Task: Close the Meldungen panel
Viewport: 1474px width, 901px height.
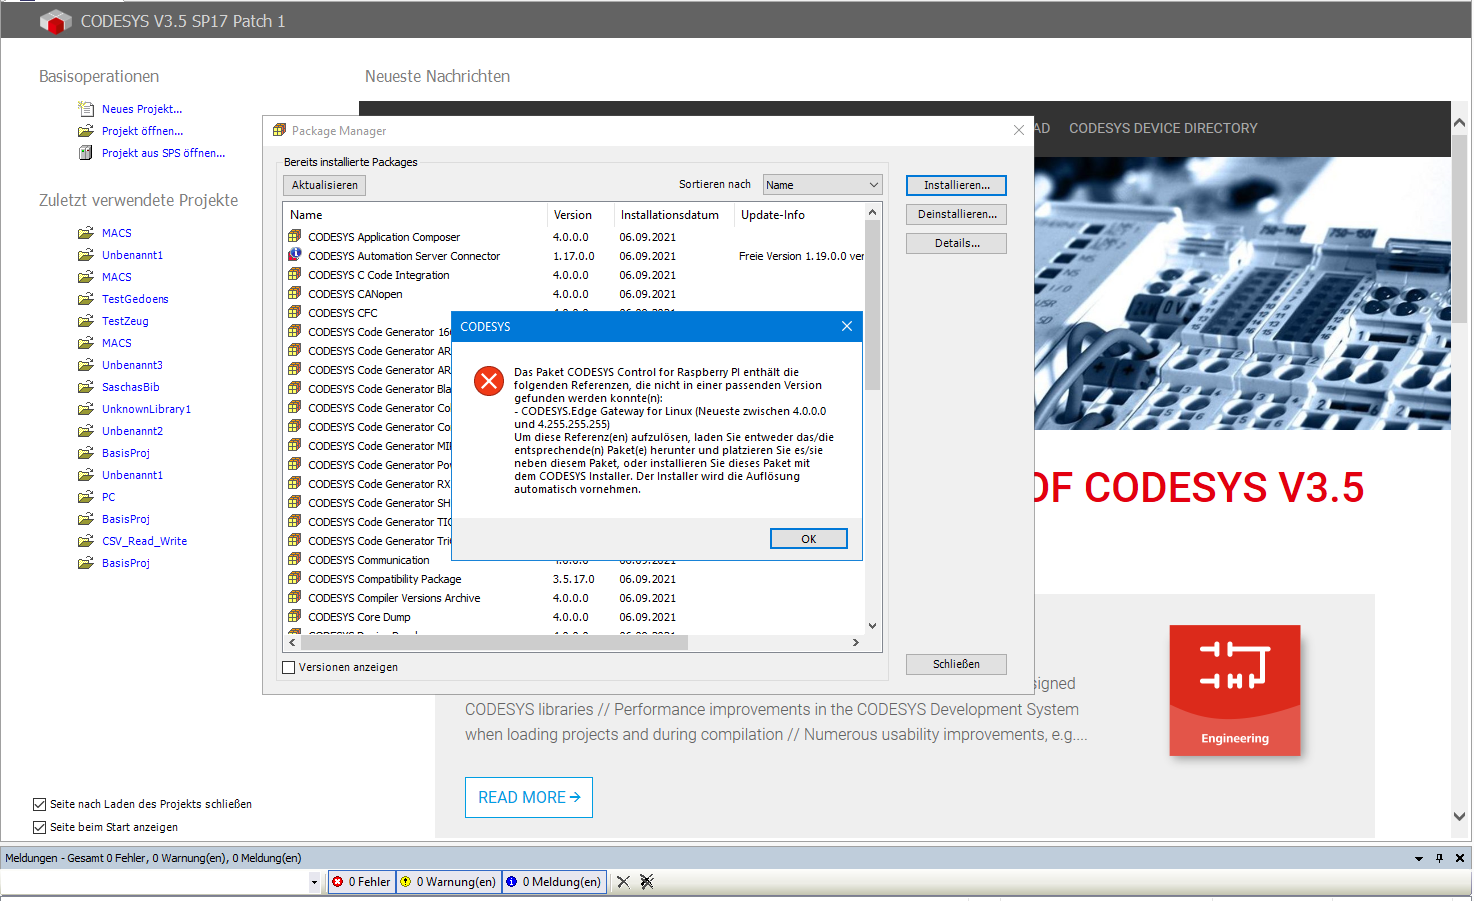Action: click(1460, 858)
